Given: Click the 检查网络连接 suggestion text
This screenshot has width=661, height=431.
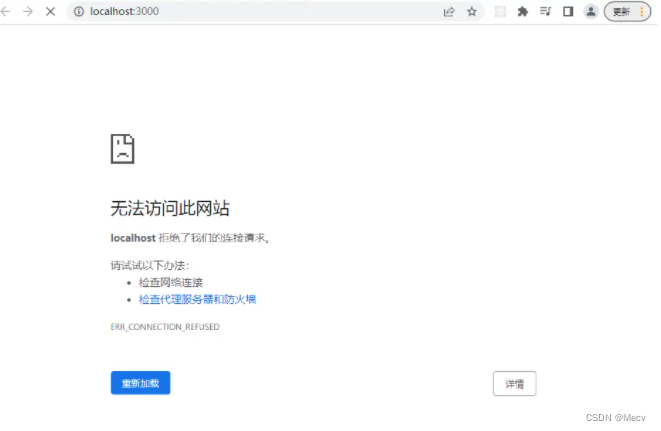Looking at the screenshot, I should point(171,283).
